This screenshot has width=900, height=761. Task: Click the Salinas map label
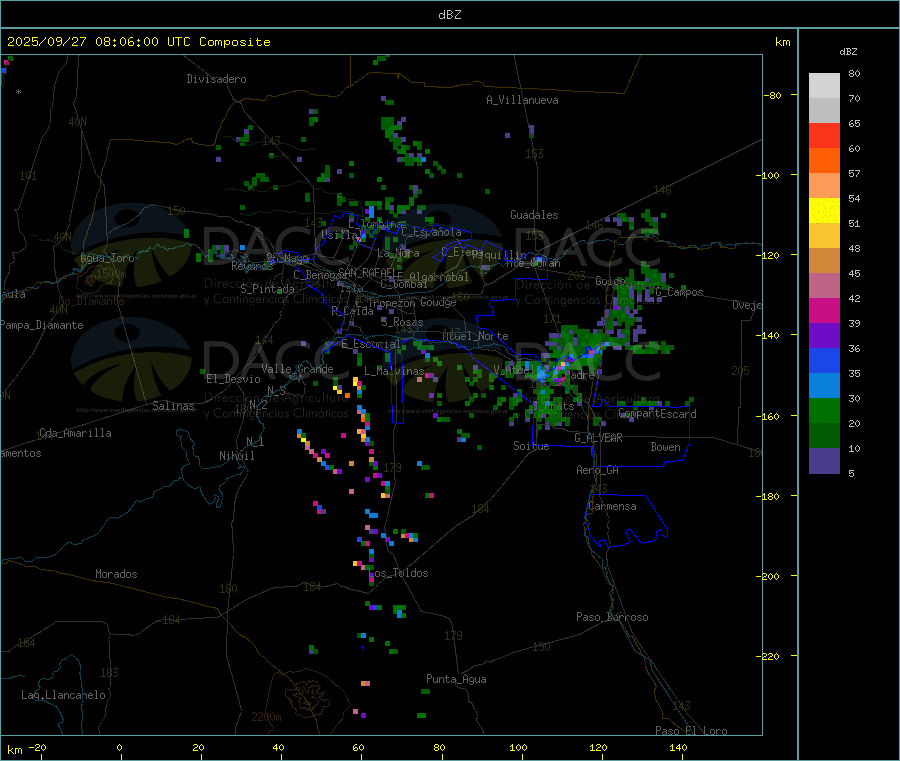coord(173,406)
